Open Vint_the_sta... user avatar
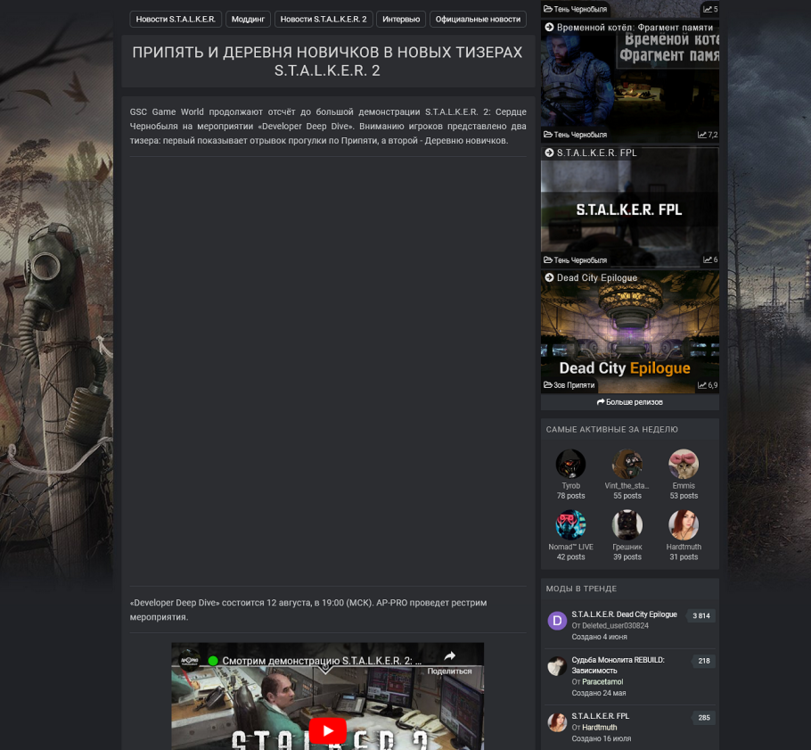 [627, 463]
